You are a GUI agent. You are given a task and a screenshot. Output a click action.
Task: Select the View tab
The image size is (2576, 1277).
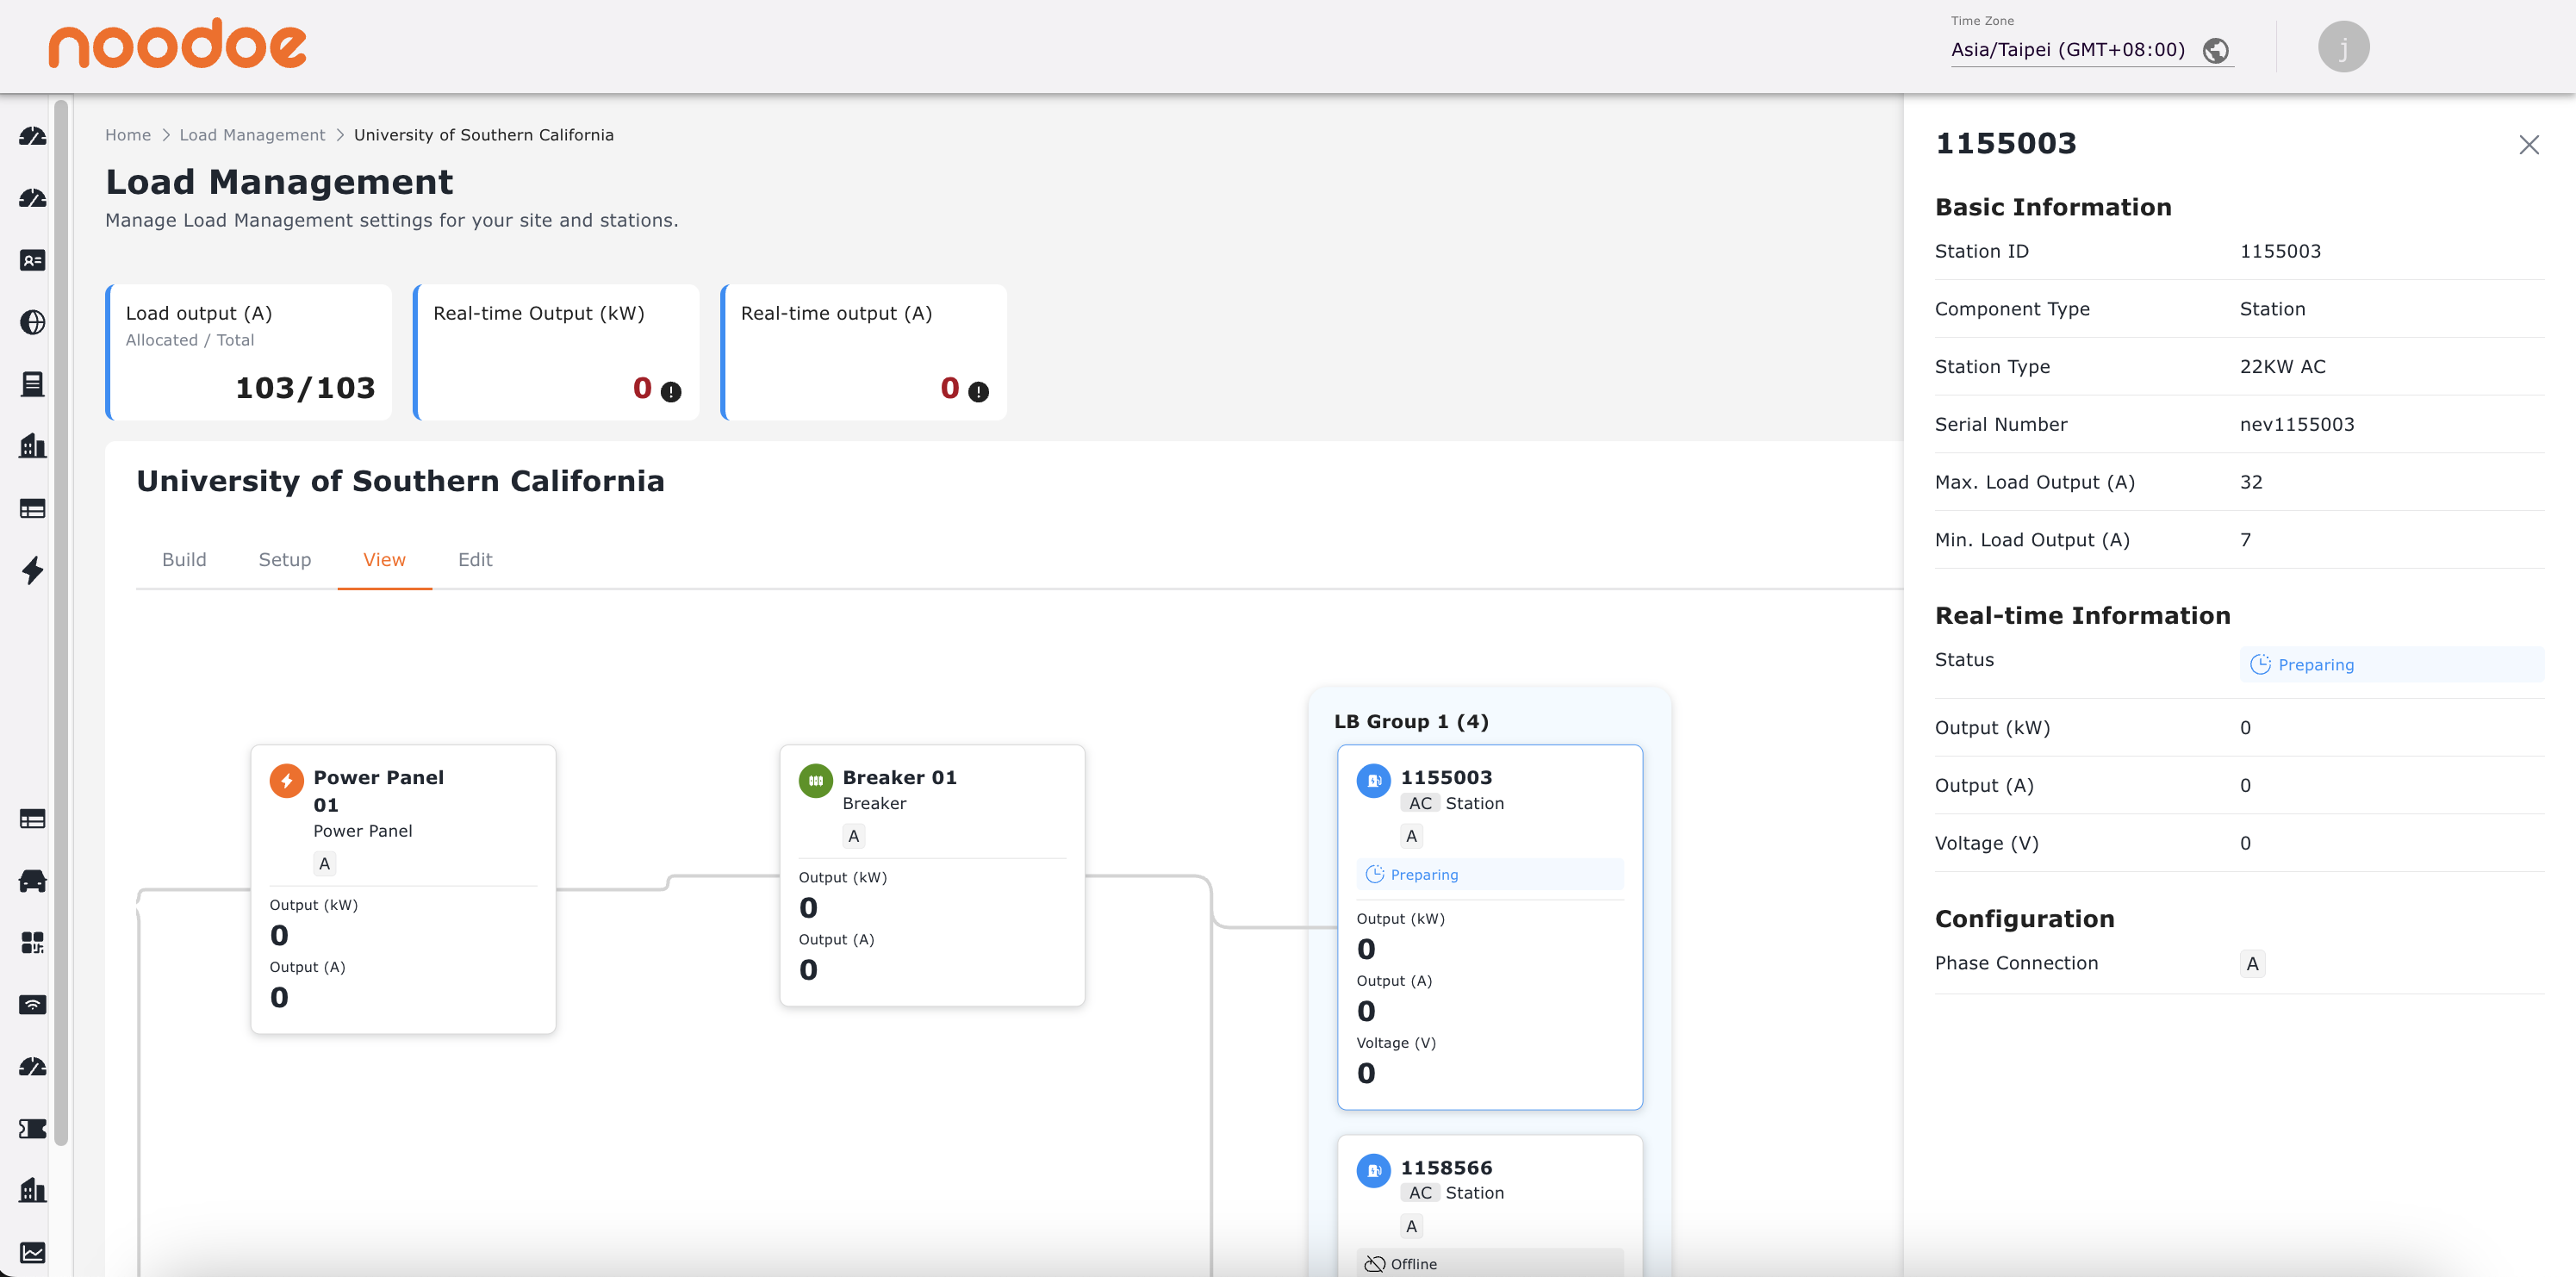[384, 560]
